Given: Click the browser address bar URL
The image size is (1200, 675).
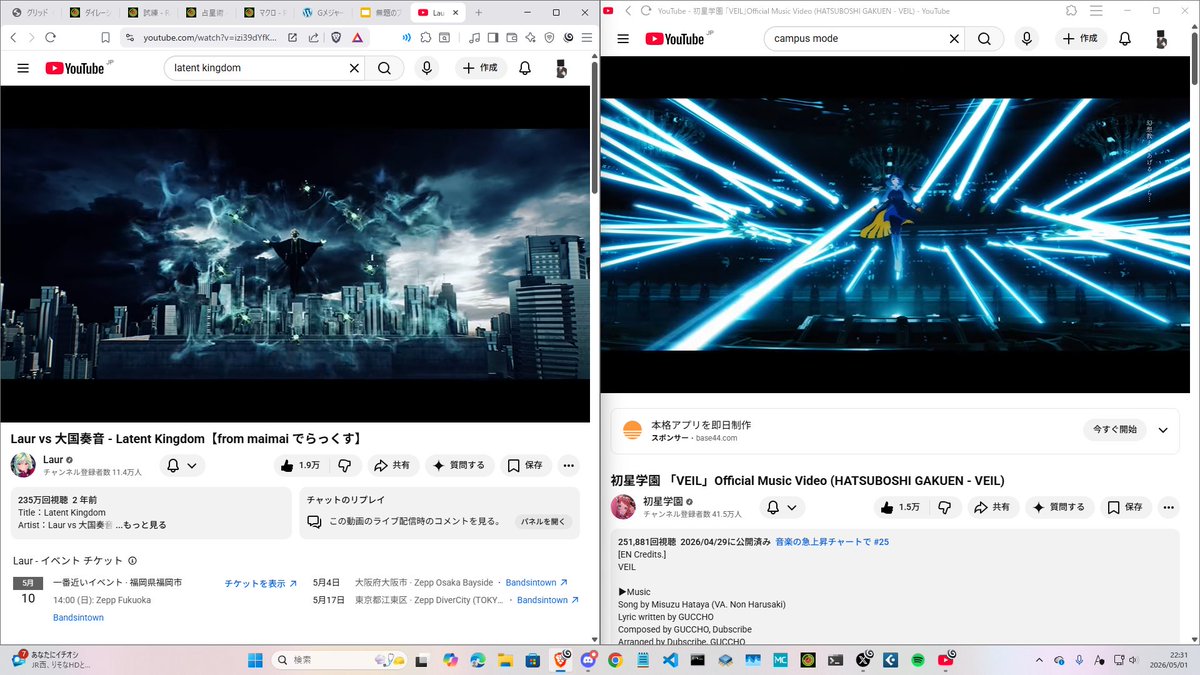Looking at the screenshot, I should [210, 37].
